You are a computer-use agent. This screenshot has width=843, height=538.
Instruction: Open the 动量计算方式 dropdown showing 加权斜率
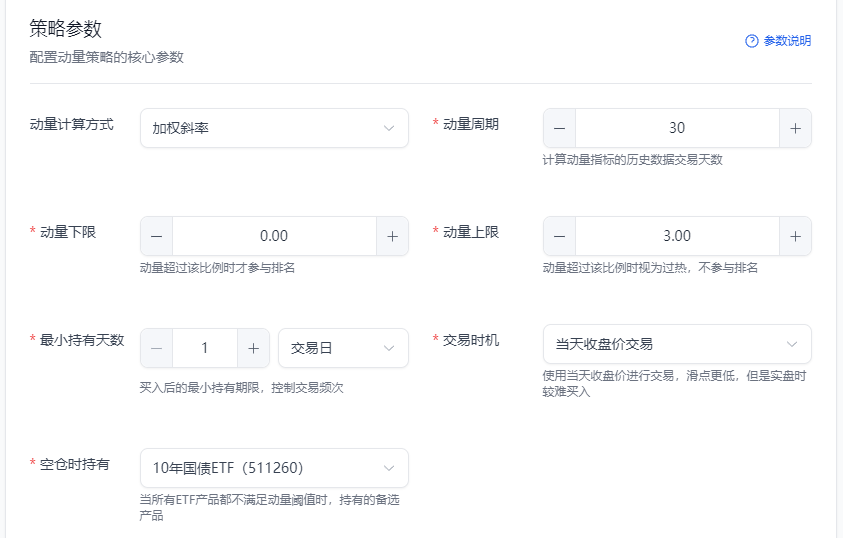coord(273,128)
